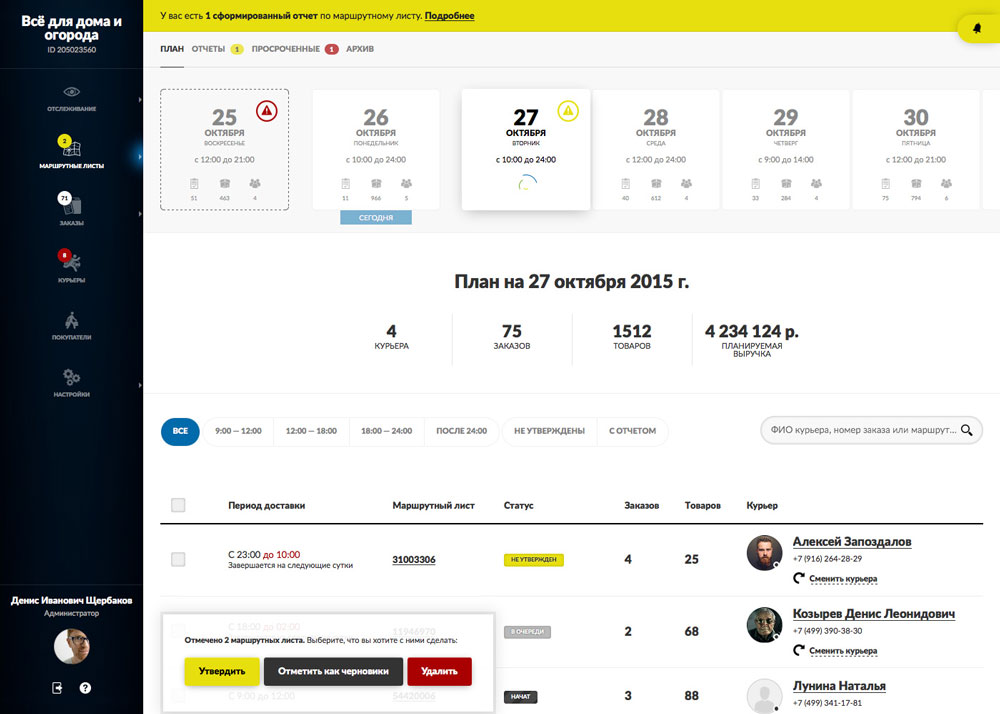Open the Архив tab
The height and width of the screenshot is (714, 1000).
(360, 49)
